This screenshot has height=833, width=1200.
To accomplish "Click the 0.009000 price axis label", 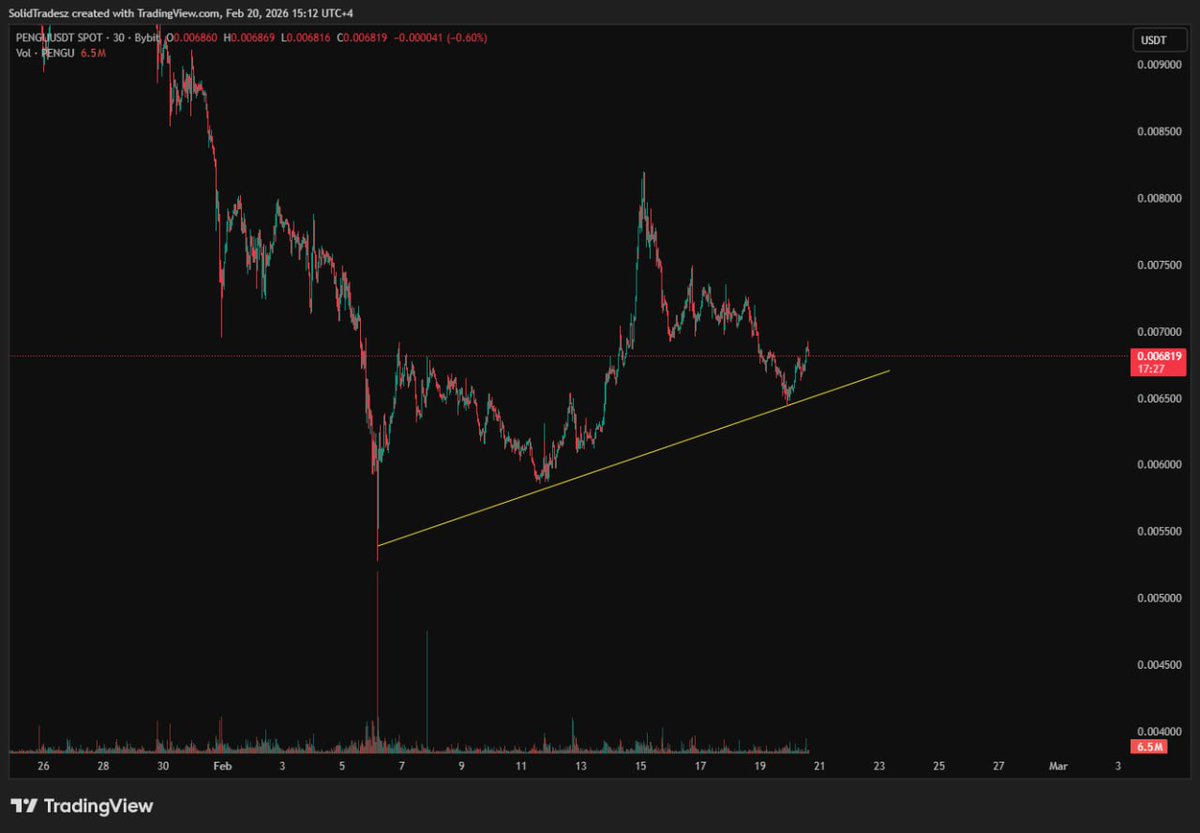I will [1162, 65].
